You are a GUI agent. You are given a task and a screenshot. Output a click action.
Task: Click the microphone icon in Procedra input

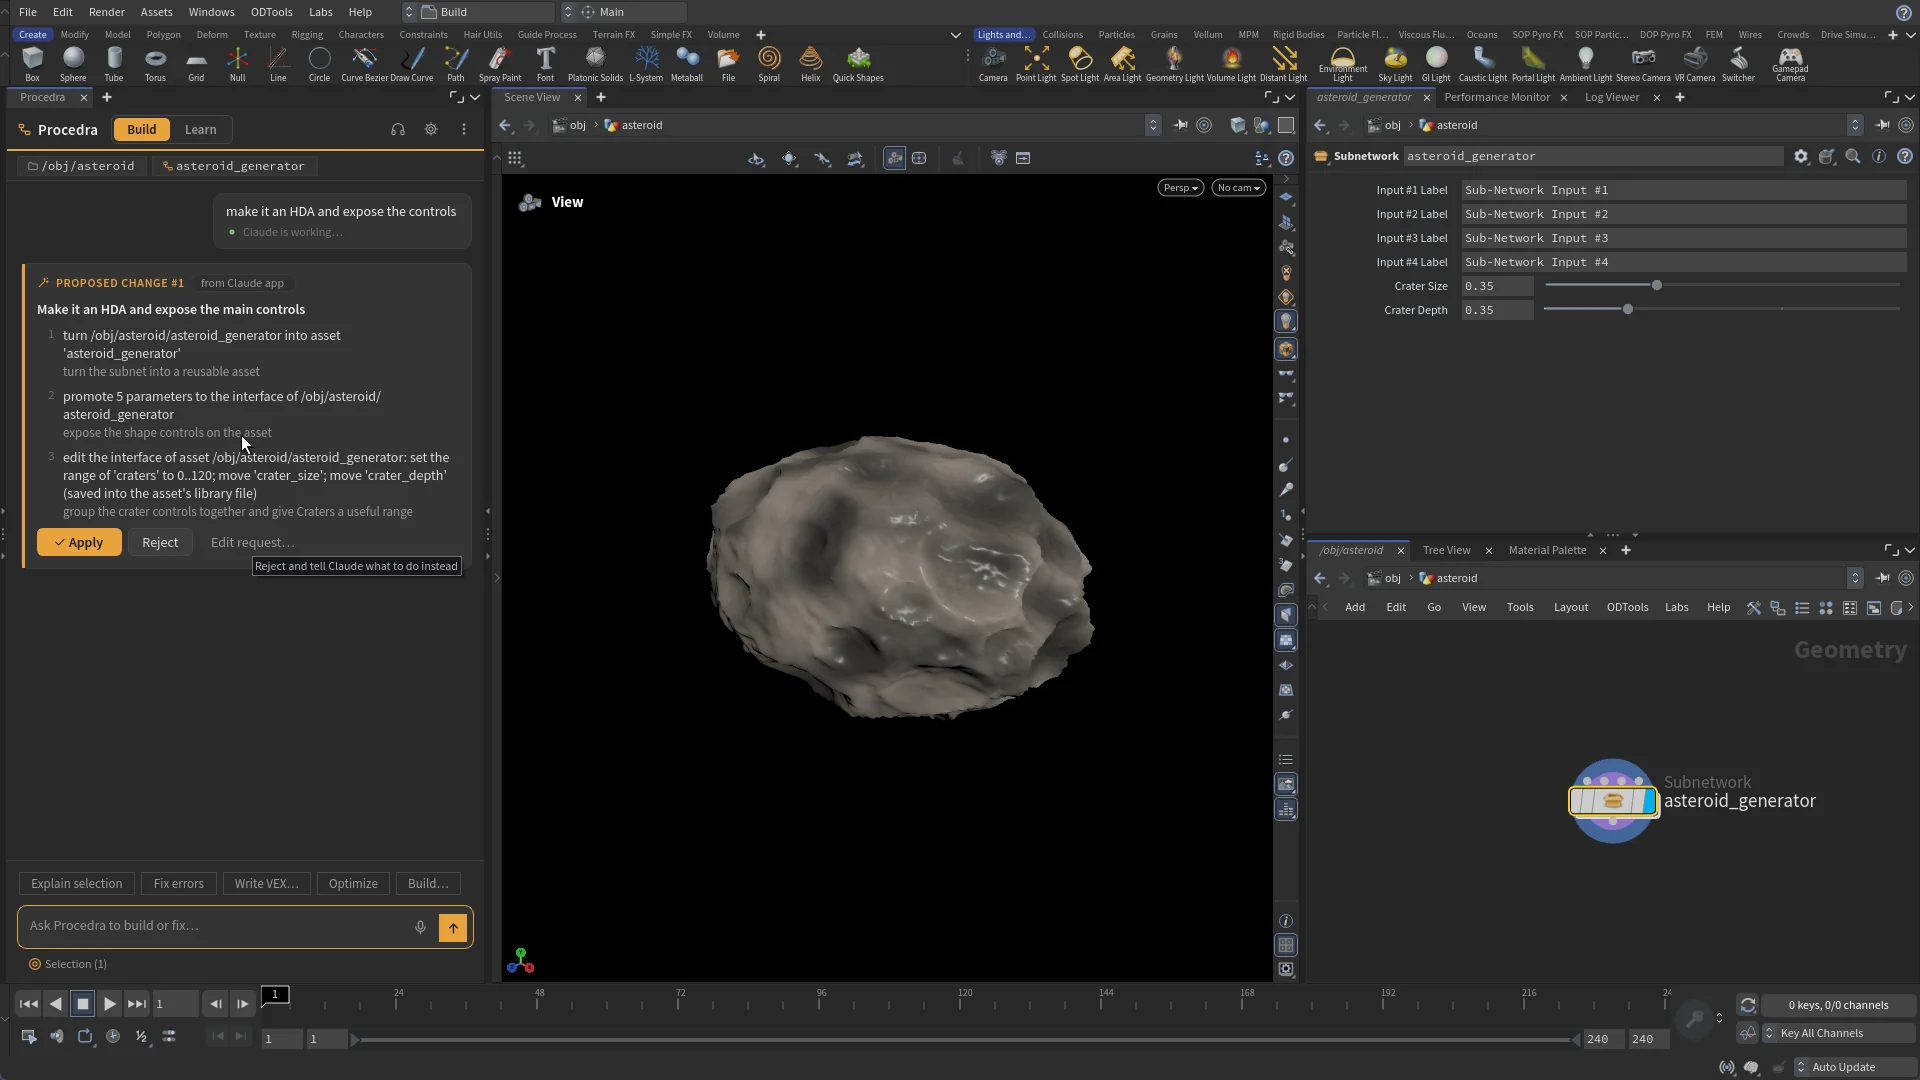click(420, 927)
